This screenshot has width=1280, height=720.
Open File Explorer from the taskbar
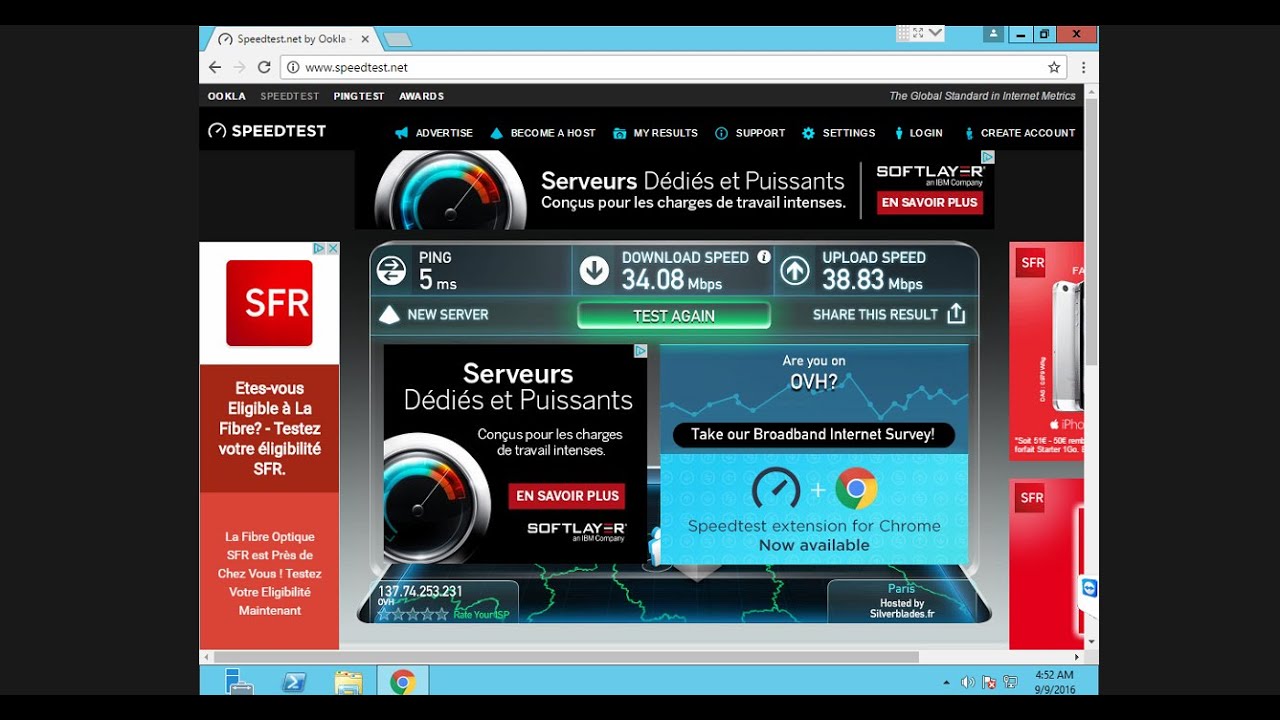[348, 682]
